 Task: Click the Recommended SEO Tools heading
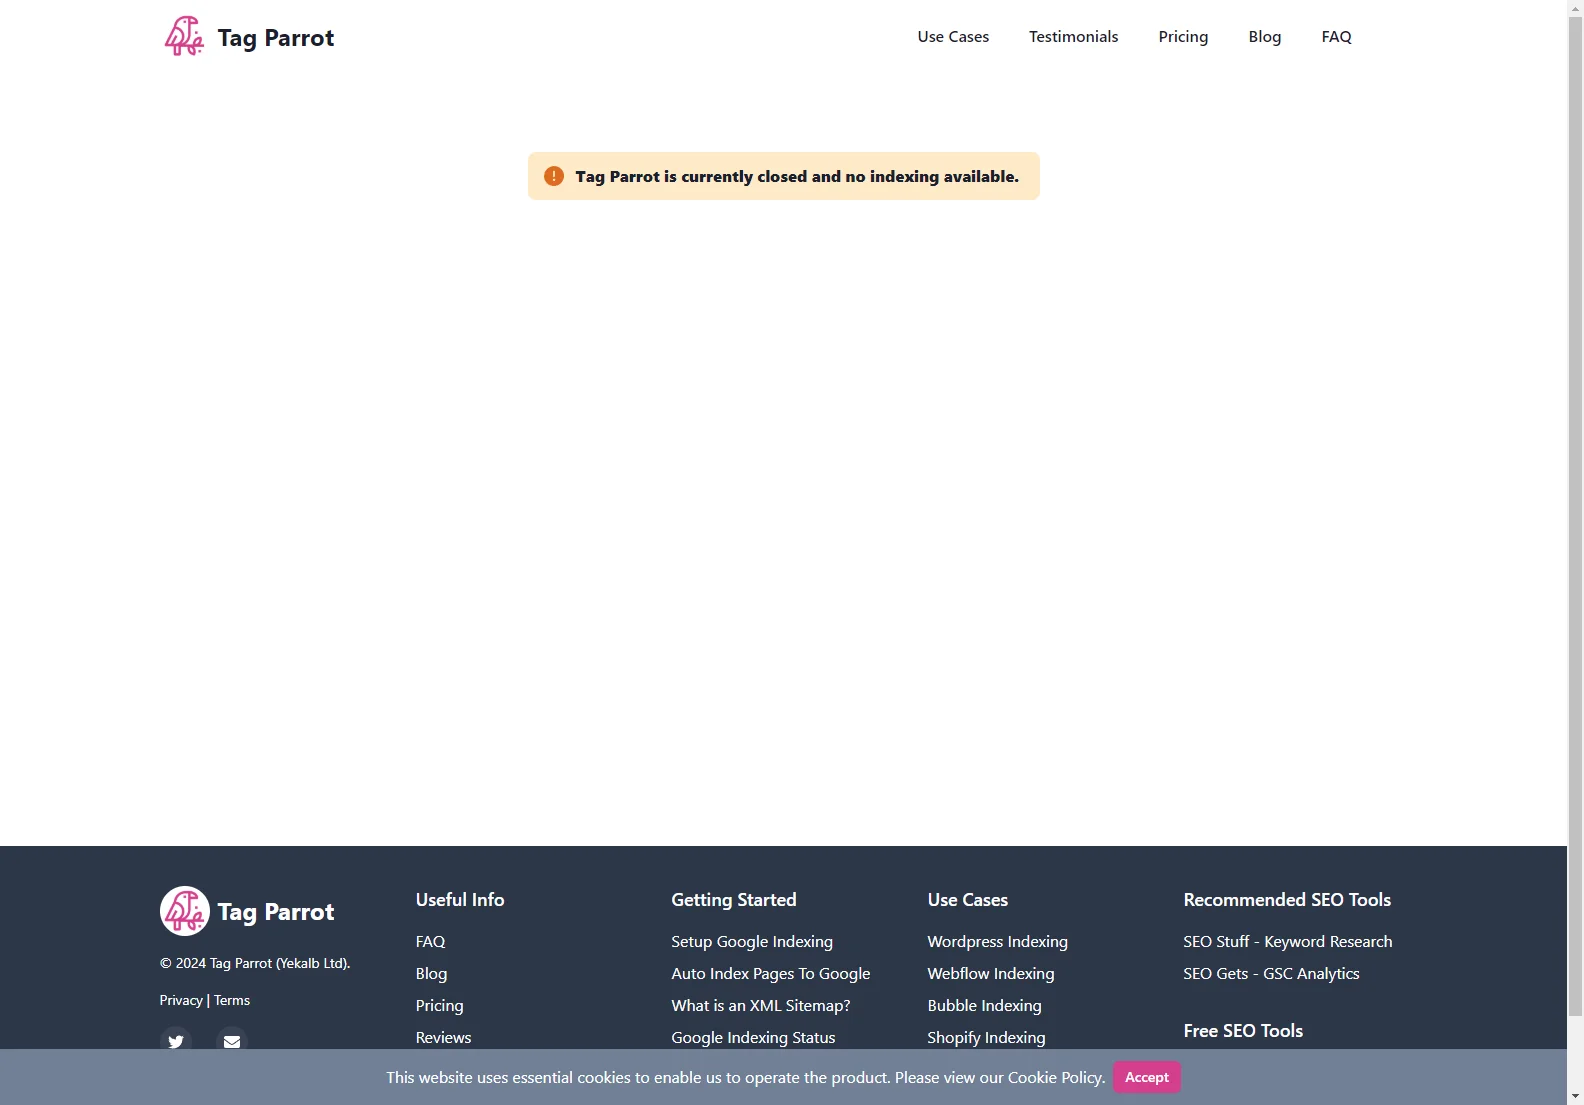[1287, 899]
